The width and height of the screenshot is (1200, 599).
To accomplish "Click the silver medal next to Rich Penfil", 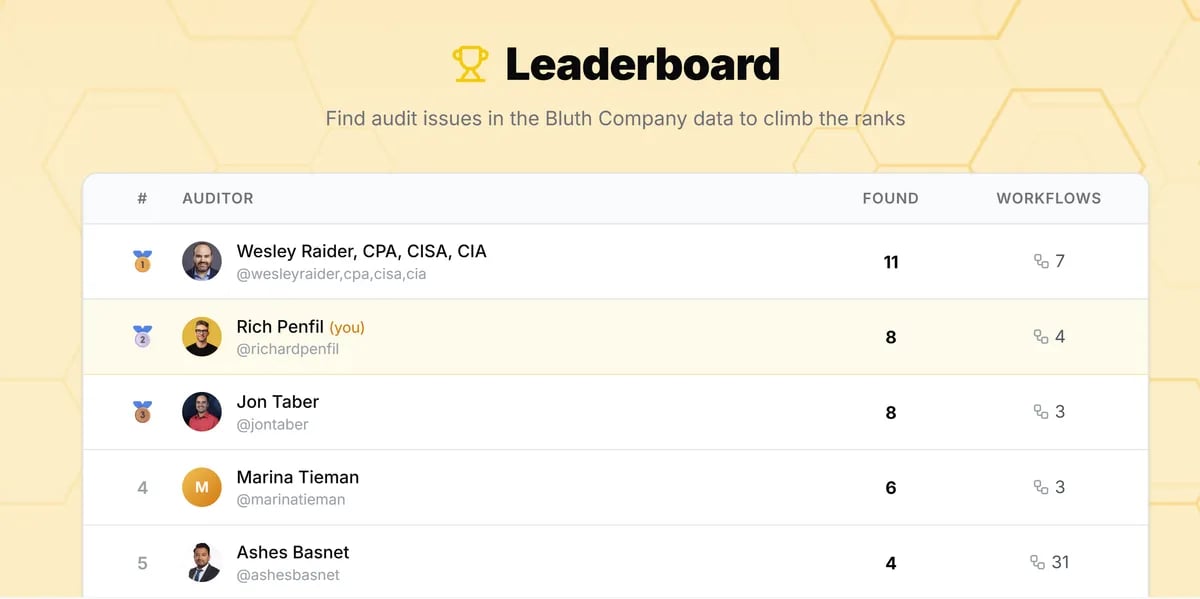I will tap(142, 337).
